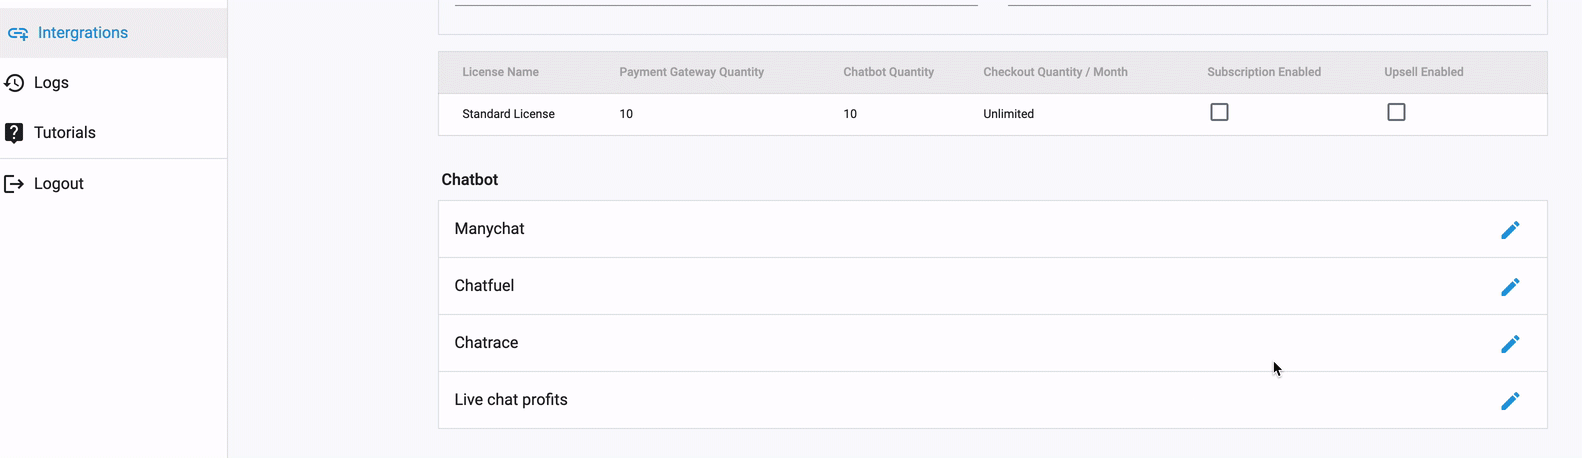Select the Logout menu label

click(x=59, y=184)
